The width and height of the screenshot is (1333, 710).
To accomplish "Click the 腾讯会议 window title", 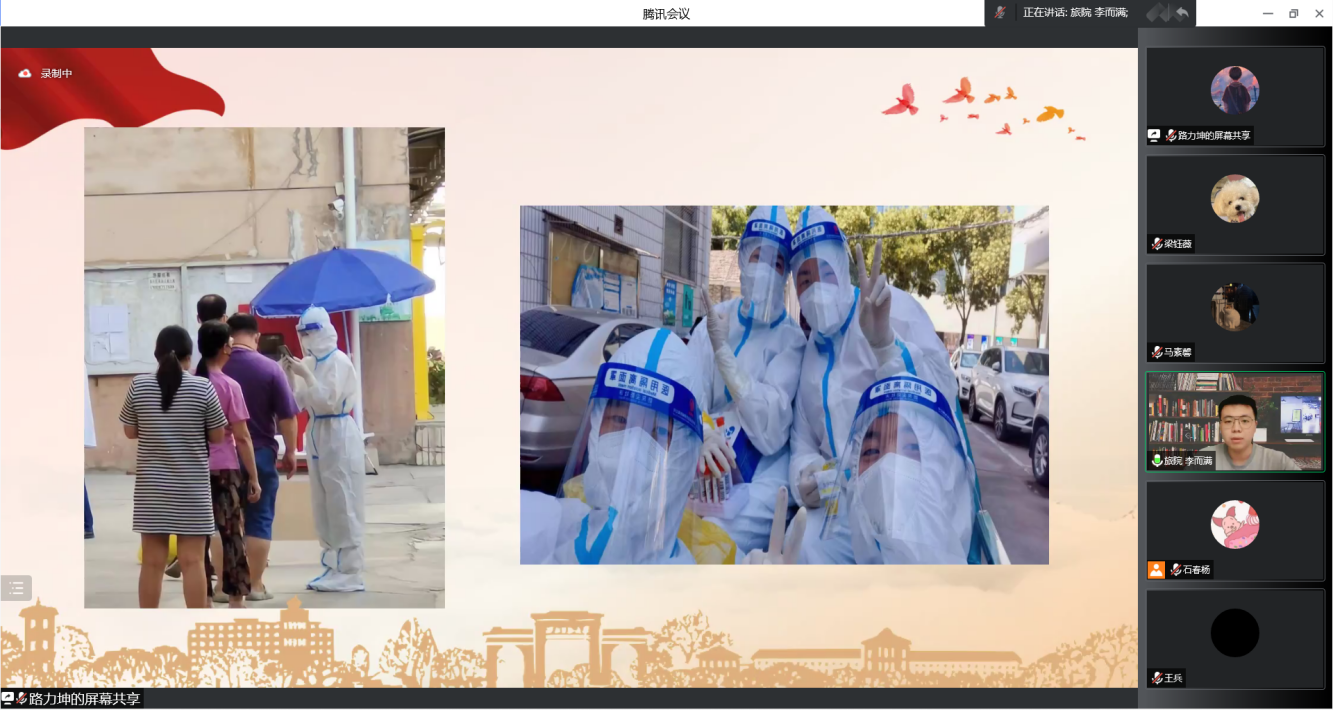I will point(666,13).
